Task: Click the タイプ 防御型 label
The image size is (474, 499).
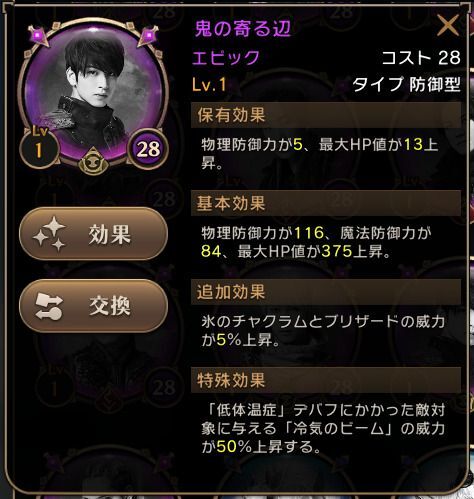Action: 407,84
